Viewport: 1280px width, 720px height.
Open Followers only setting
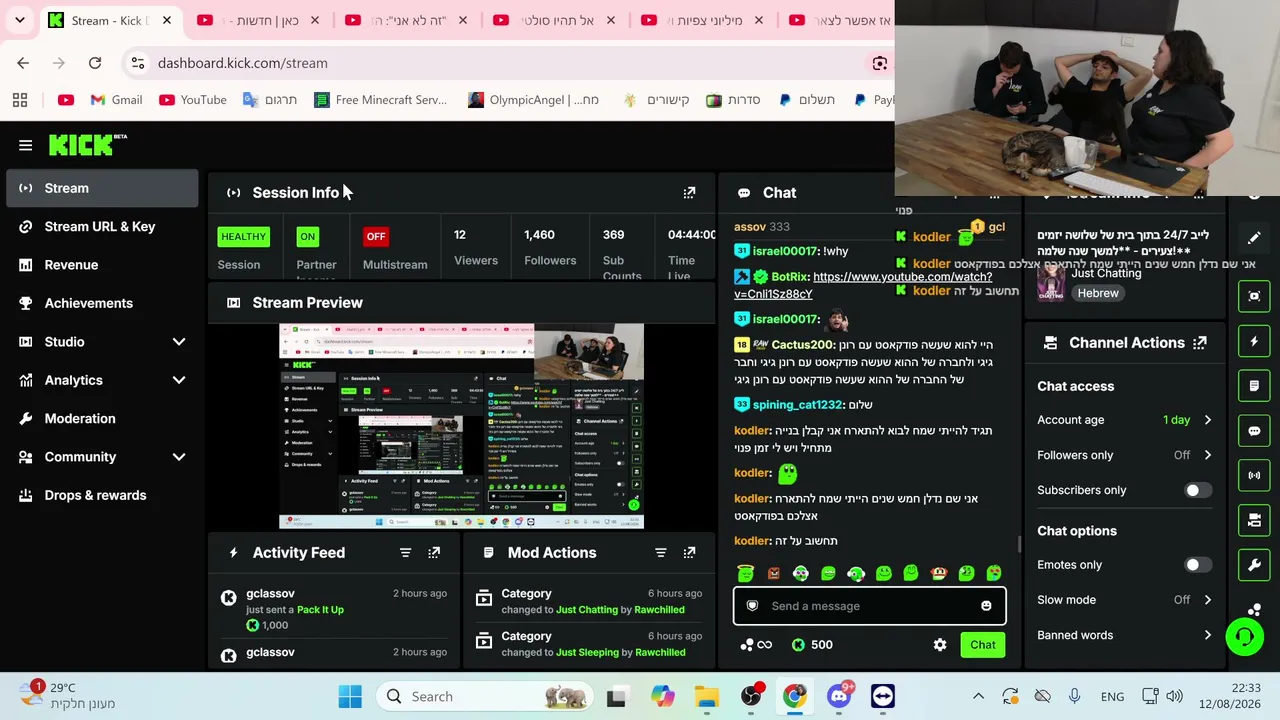(1125, 455)
